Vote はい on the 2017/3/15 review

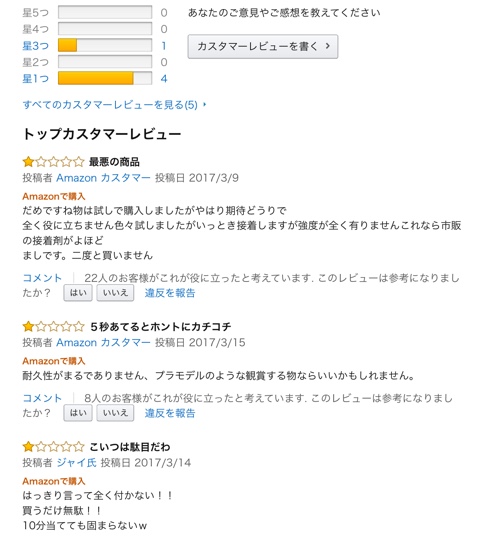[x=78, y=413]
